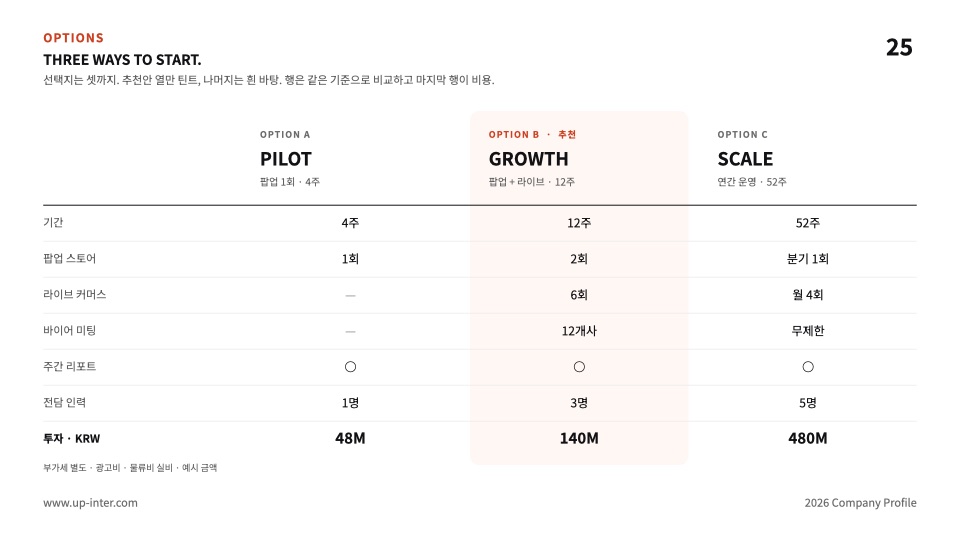Screen dimensions: 960x540
Task: Select the SCALE option heading
Action: [x=745, y=159]
